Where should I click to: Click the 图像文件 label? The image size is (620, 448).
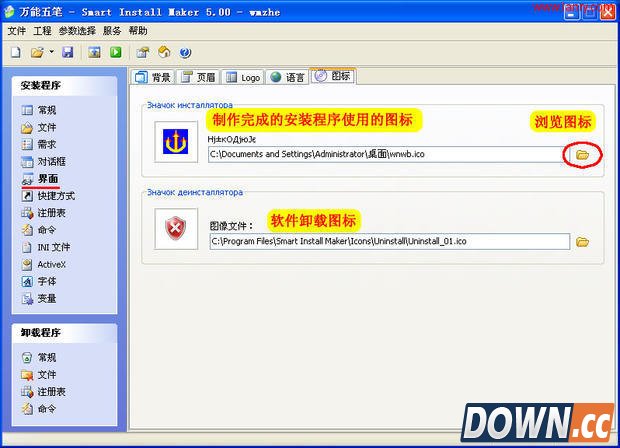(x=231, y=226)
